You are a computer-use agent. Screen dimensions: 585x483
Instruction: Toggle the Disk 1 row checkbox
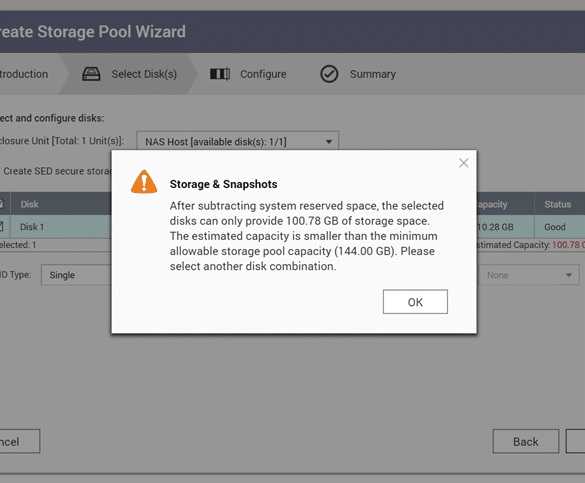(1, 226)
